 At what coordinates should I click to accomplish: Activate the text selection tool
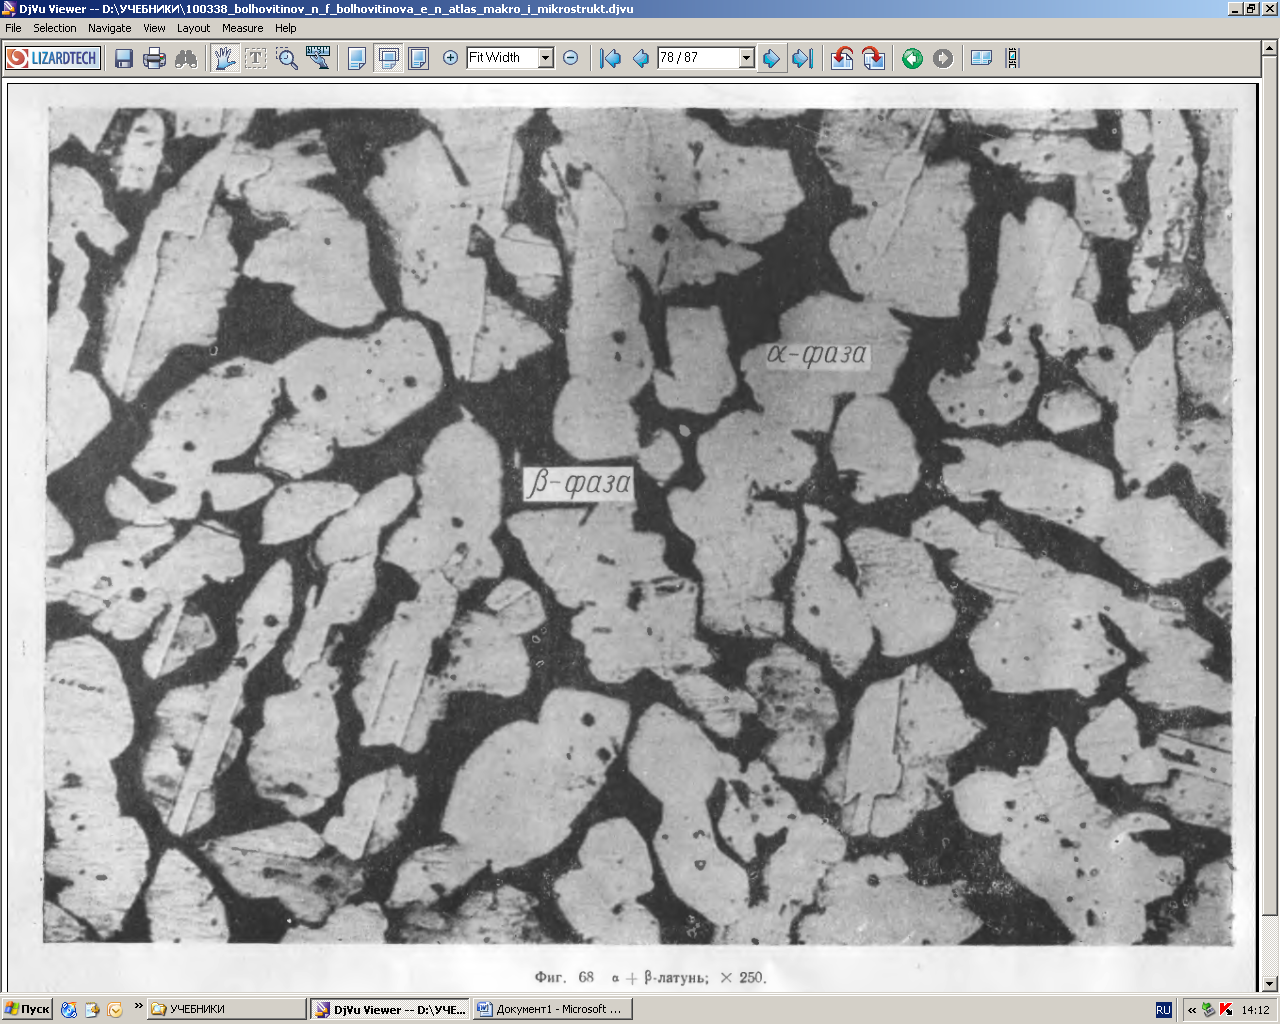[x=256, y=58]
